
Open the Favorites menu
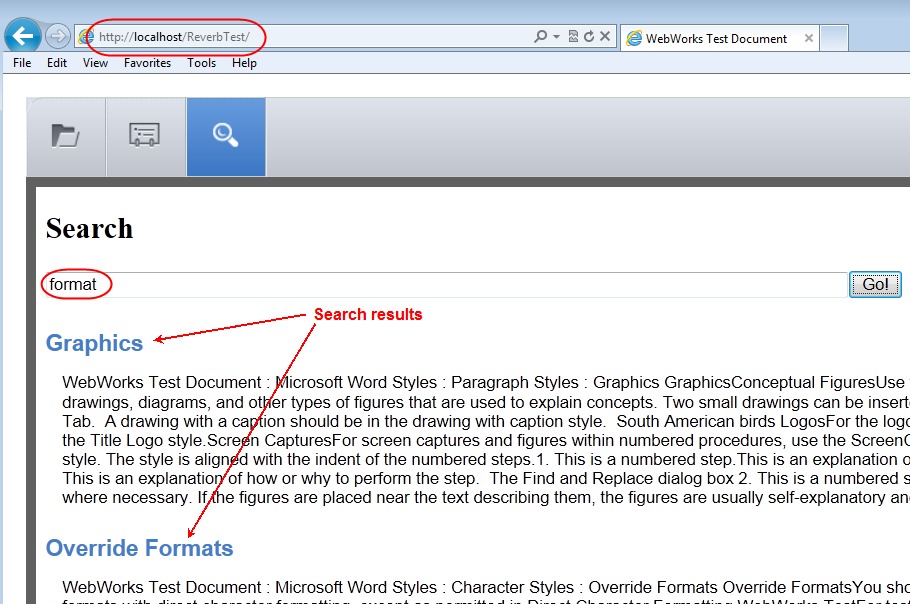coord(147,63)
